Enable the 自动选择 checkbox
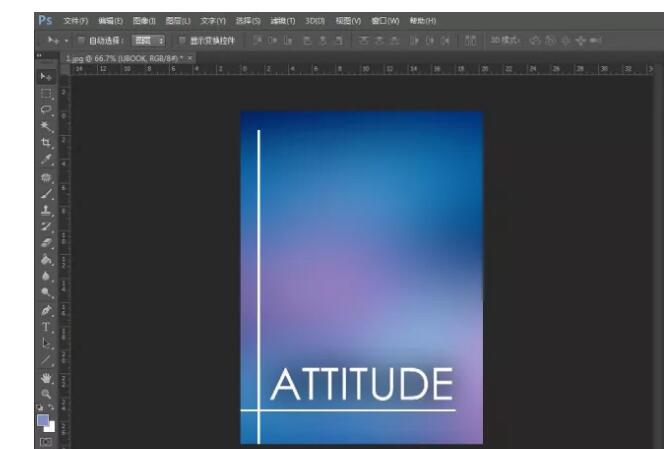The width and height of the screenshot is (672, 449). click(x=81, y=40)
